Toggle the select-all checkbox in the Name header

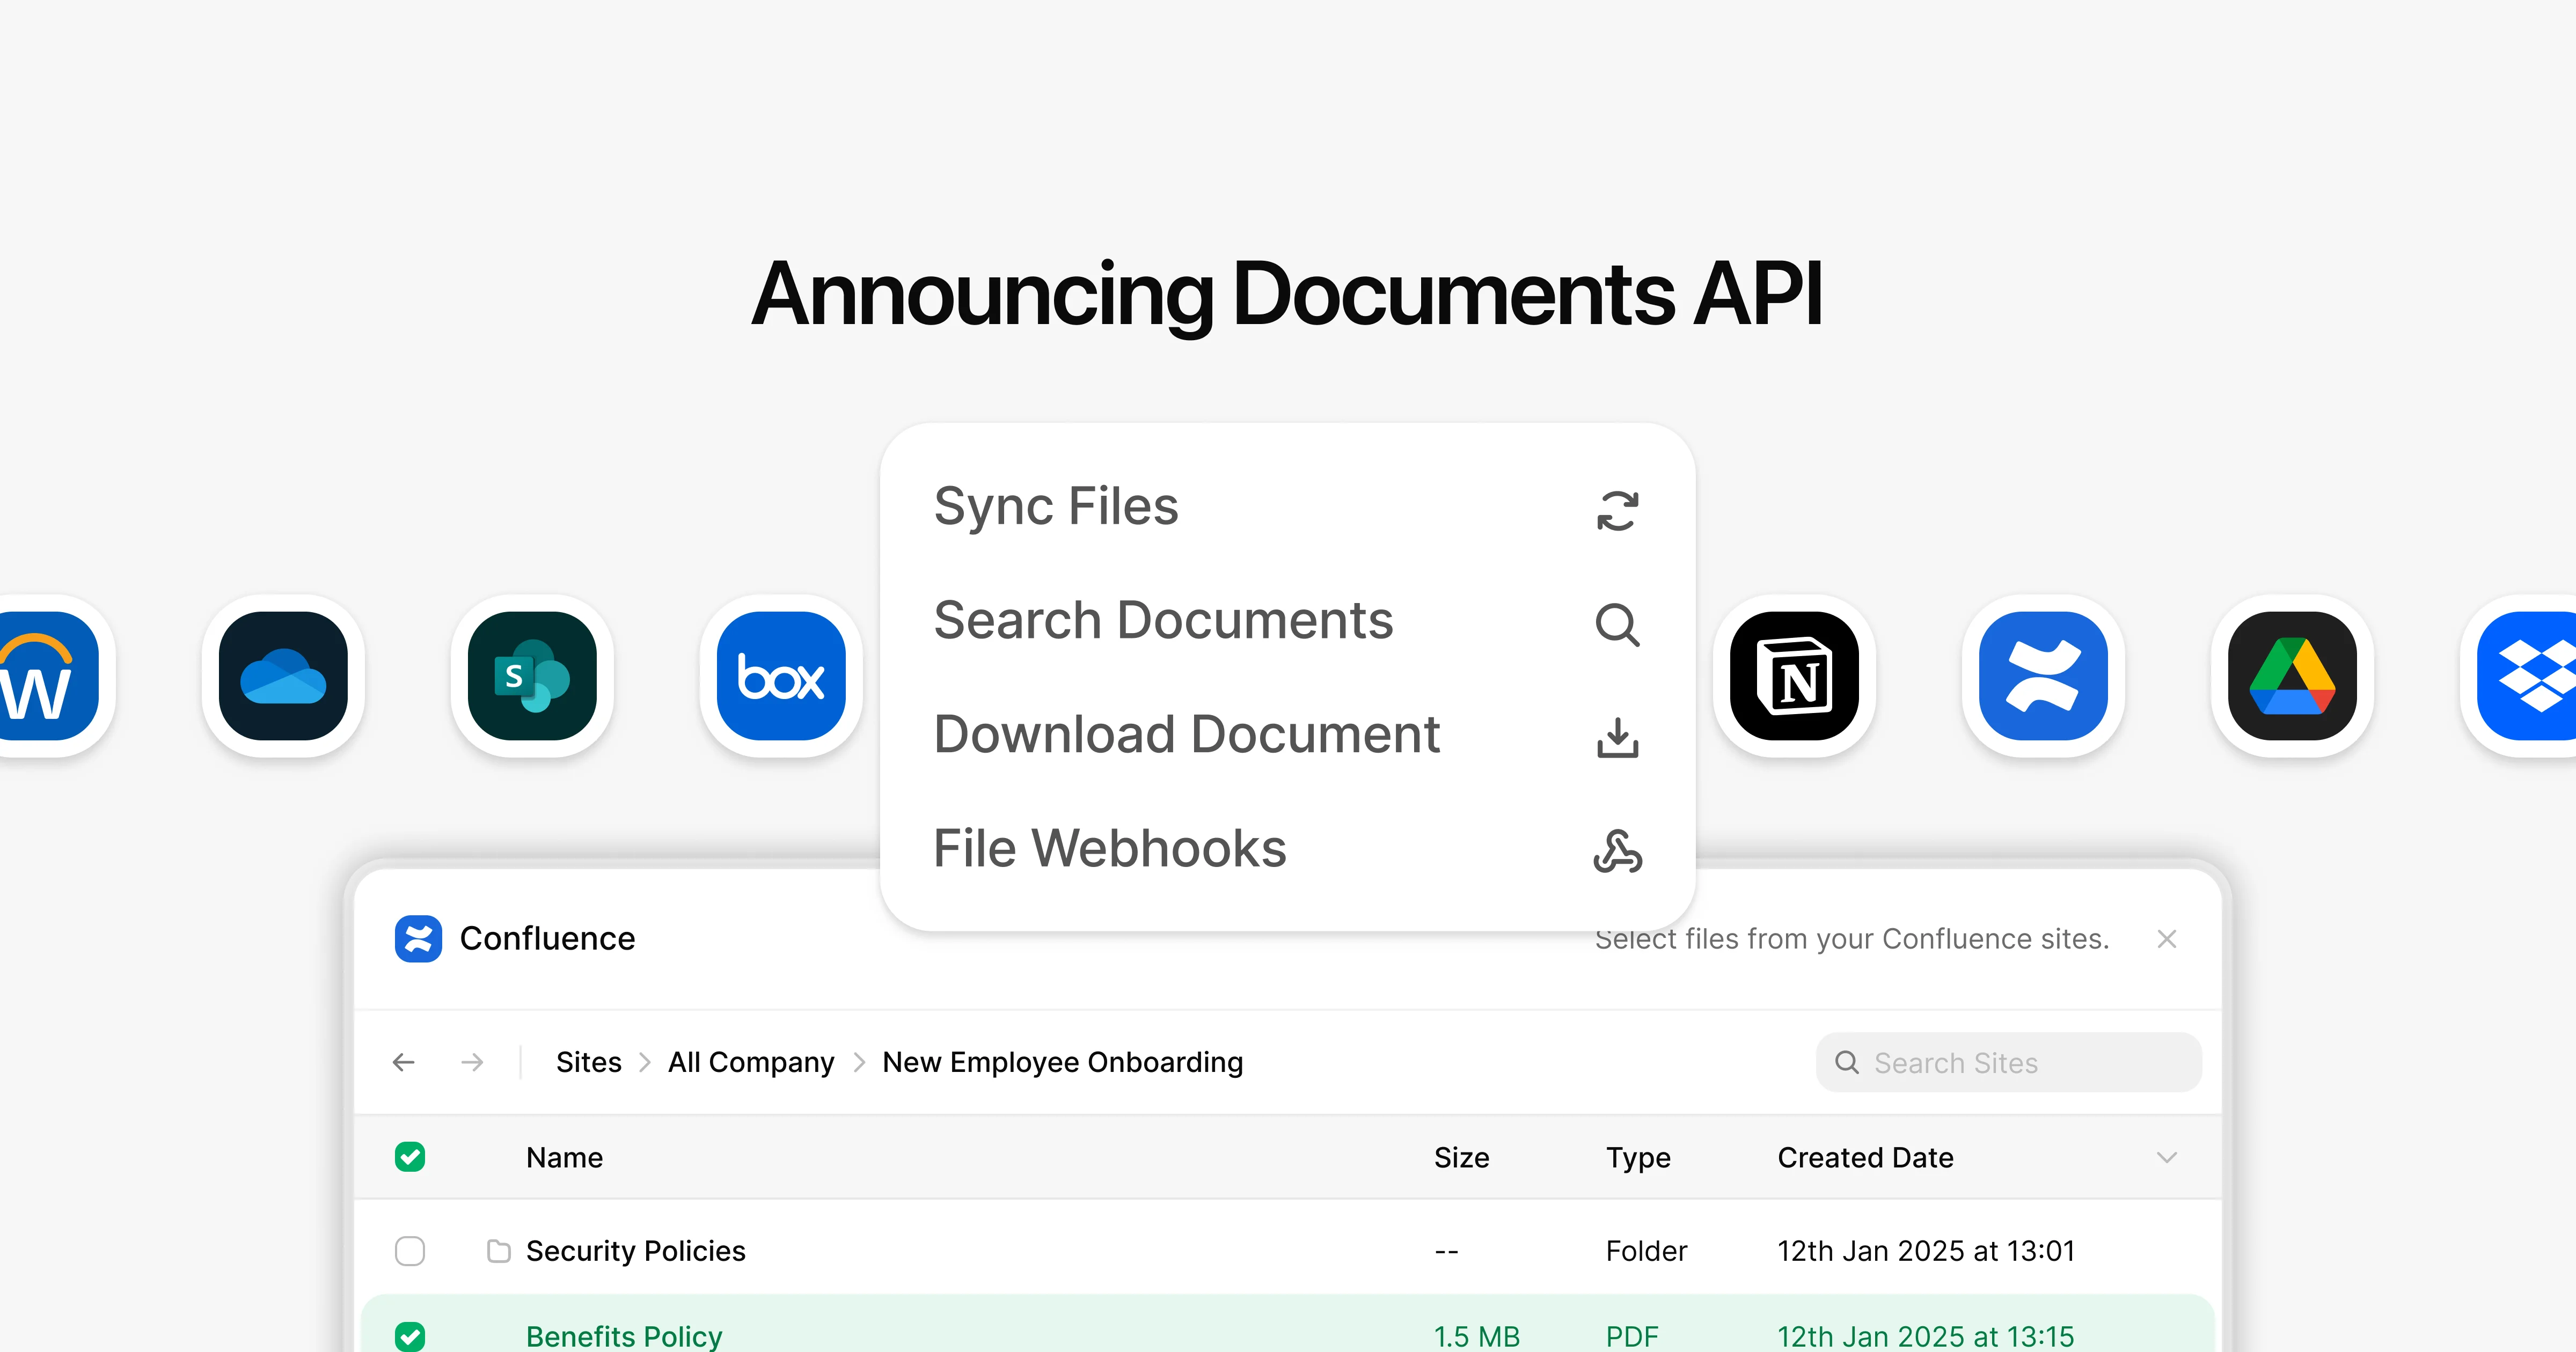click(410, 1157)
